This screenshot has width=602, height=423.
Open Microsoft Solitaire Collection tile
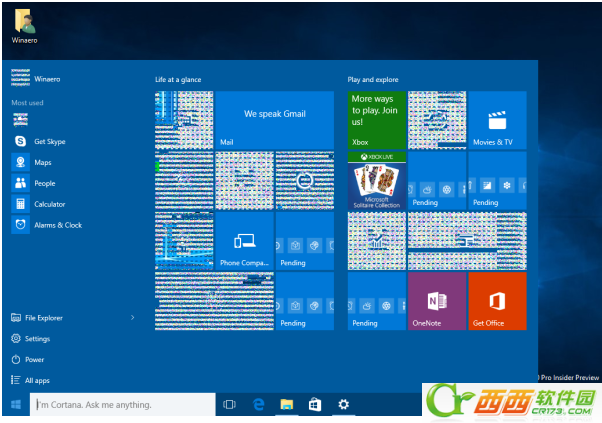coord(377,180)
